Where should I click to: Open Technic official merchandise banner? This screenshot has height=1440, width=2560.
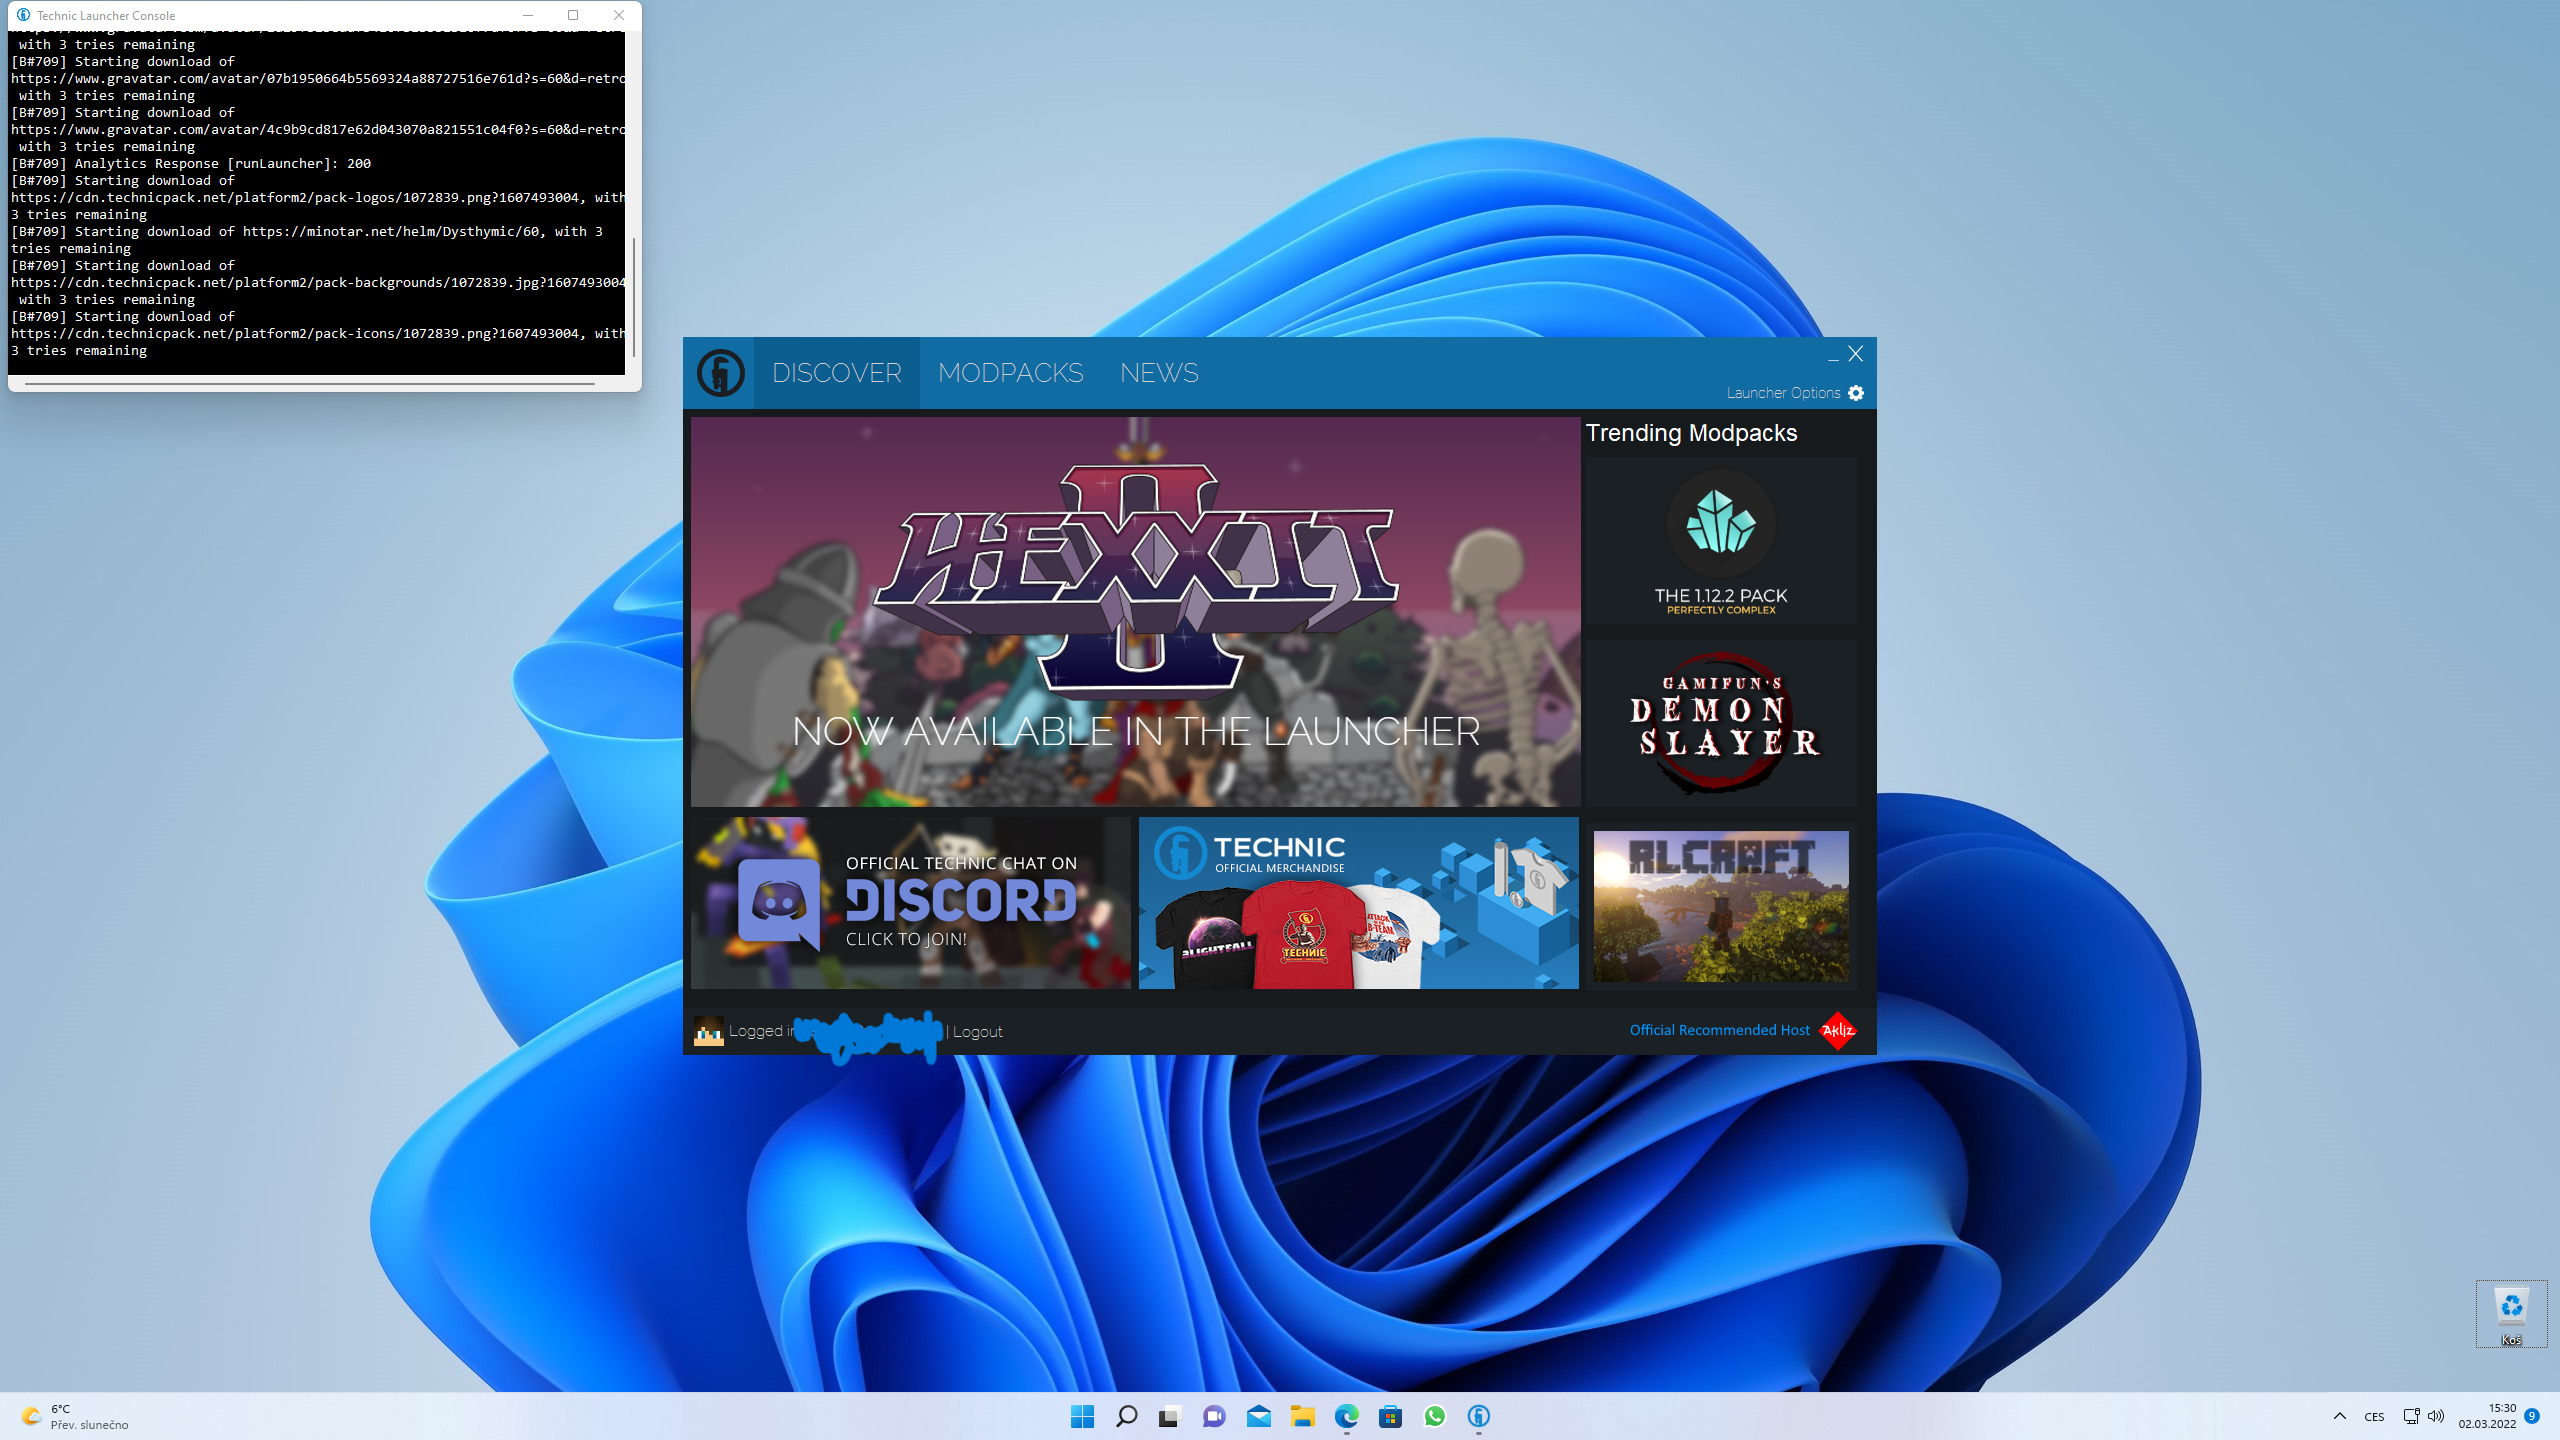[x=1359, y=903]
